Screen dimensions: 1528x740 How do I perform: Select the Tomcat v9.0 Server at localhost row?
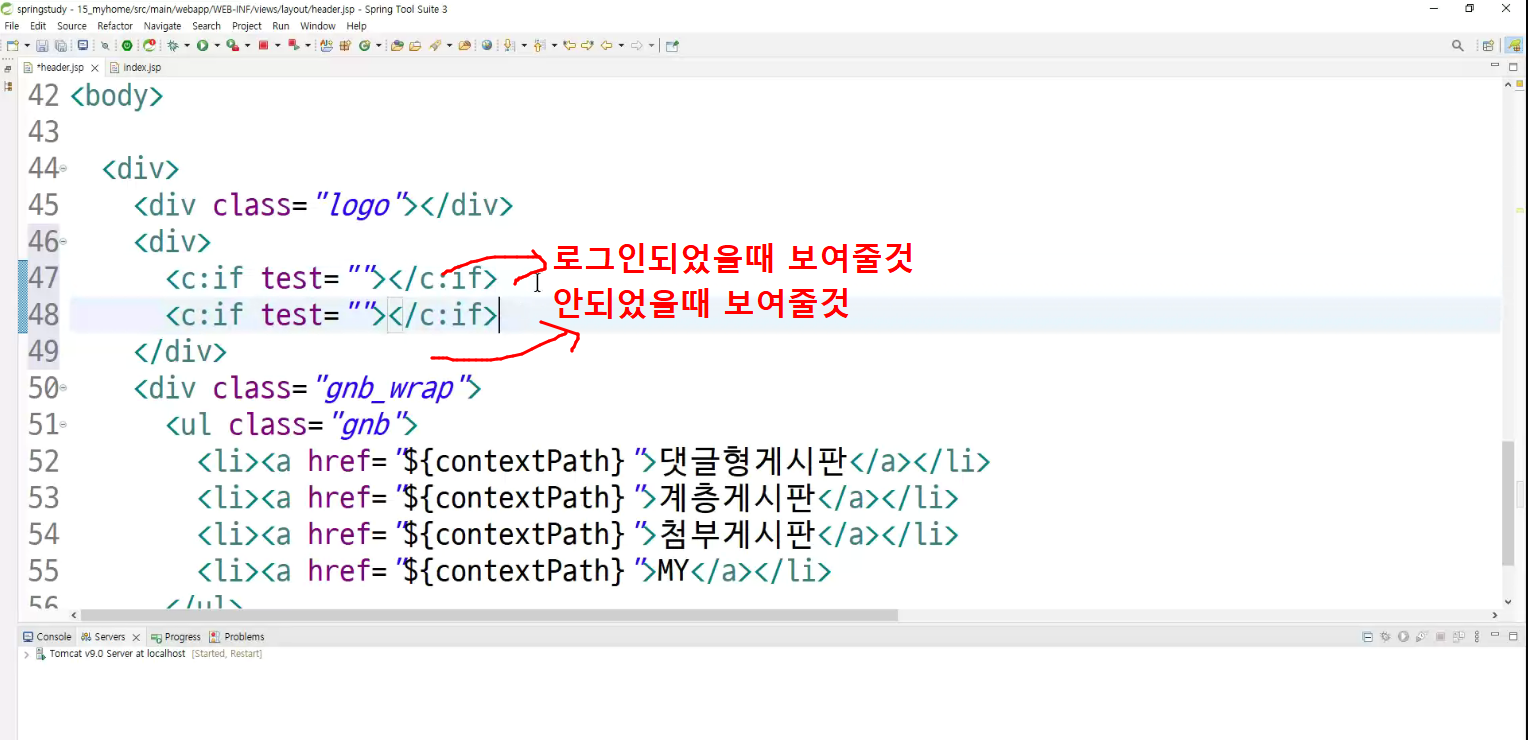(149, 653)
